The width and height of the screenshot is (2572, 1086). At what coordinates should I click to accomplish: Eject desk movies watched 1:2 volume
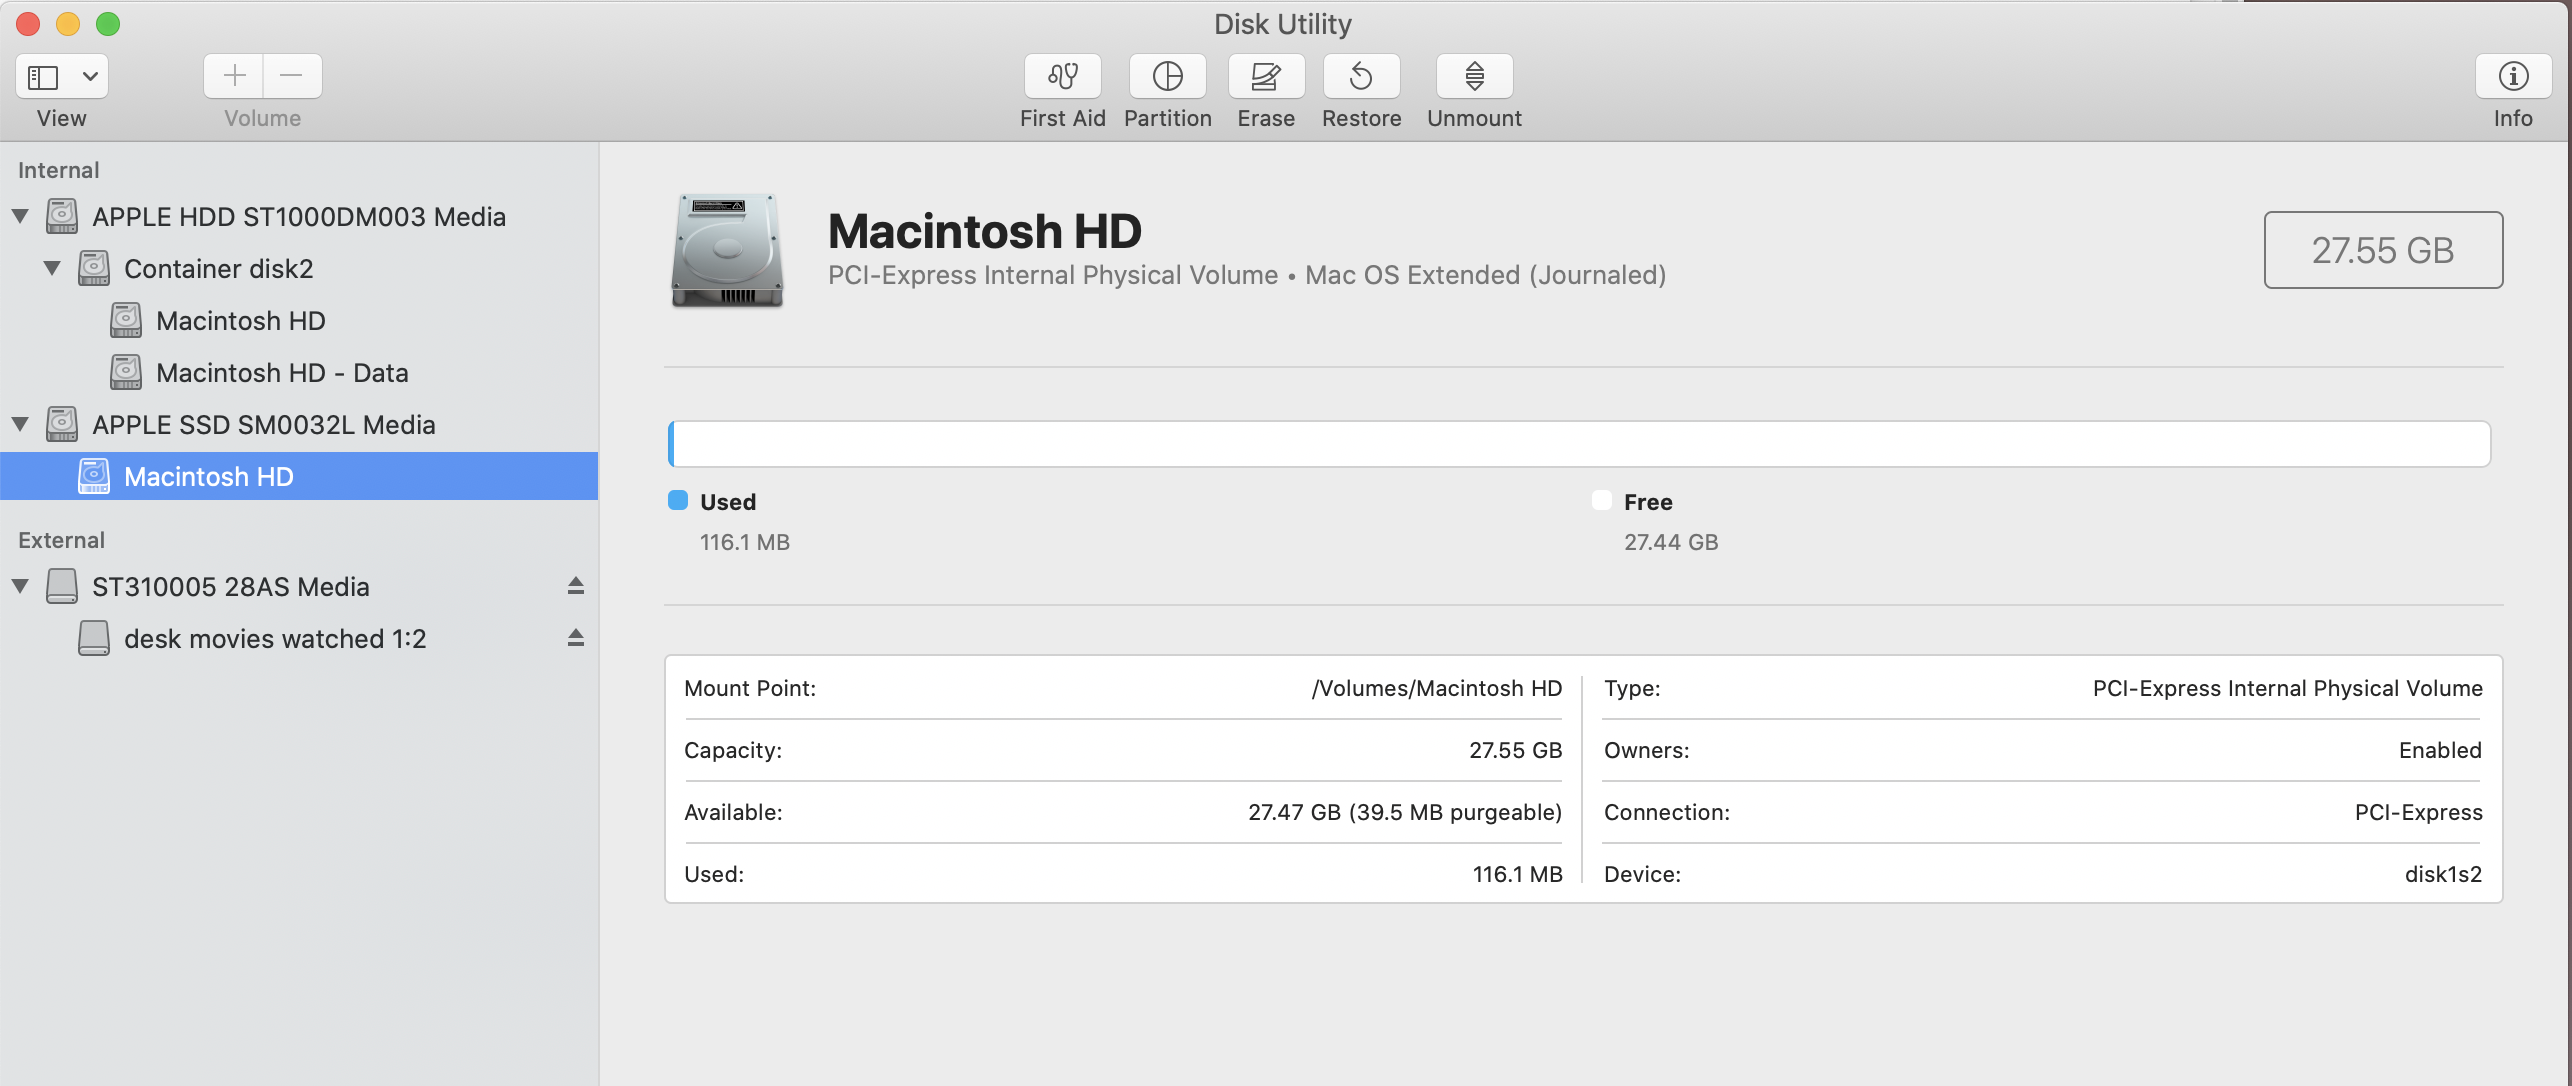[x=575, y=638]
